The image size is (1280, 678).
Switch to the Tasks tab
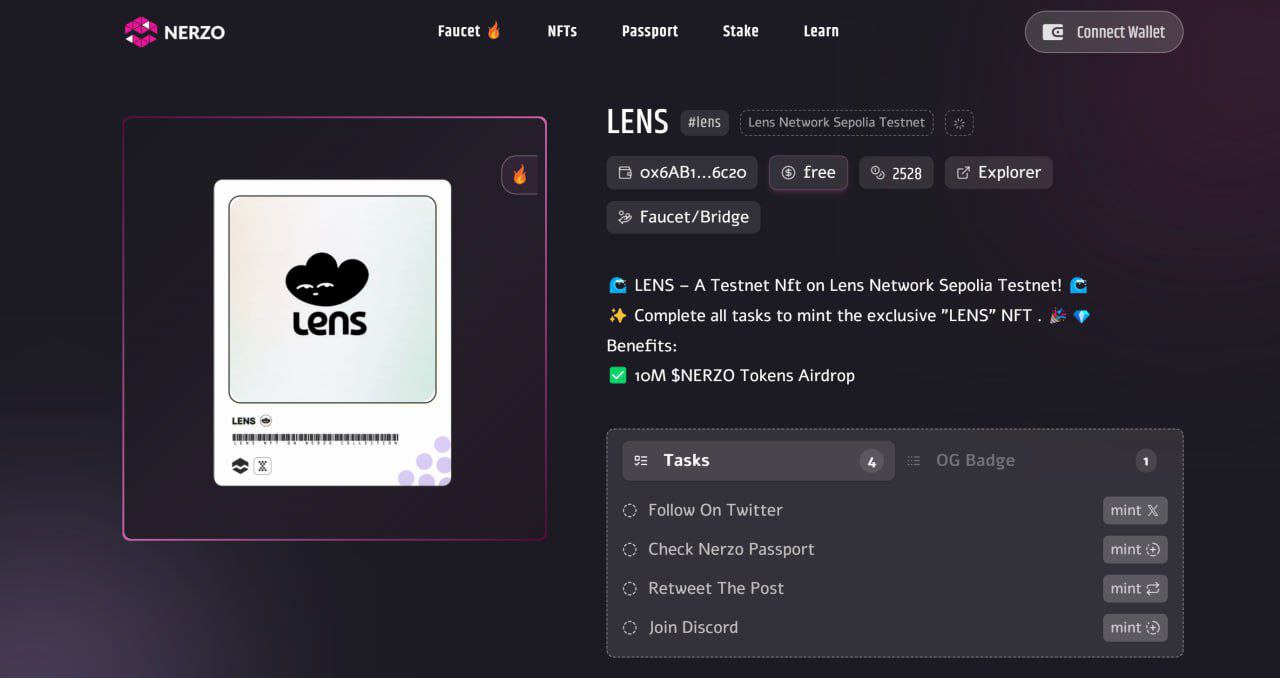(x=758, y=461)
